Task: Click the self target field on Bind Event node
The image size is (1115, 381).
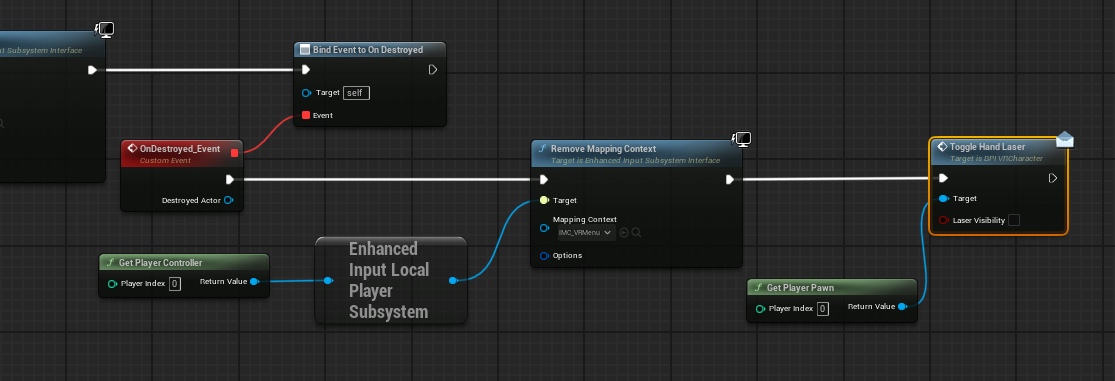Action: tap(356, 93)
